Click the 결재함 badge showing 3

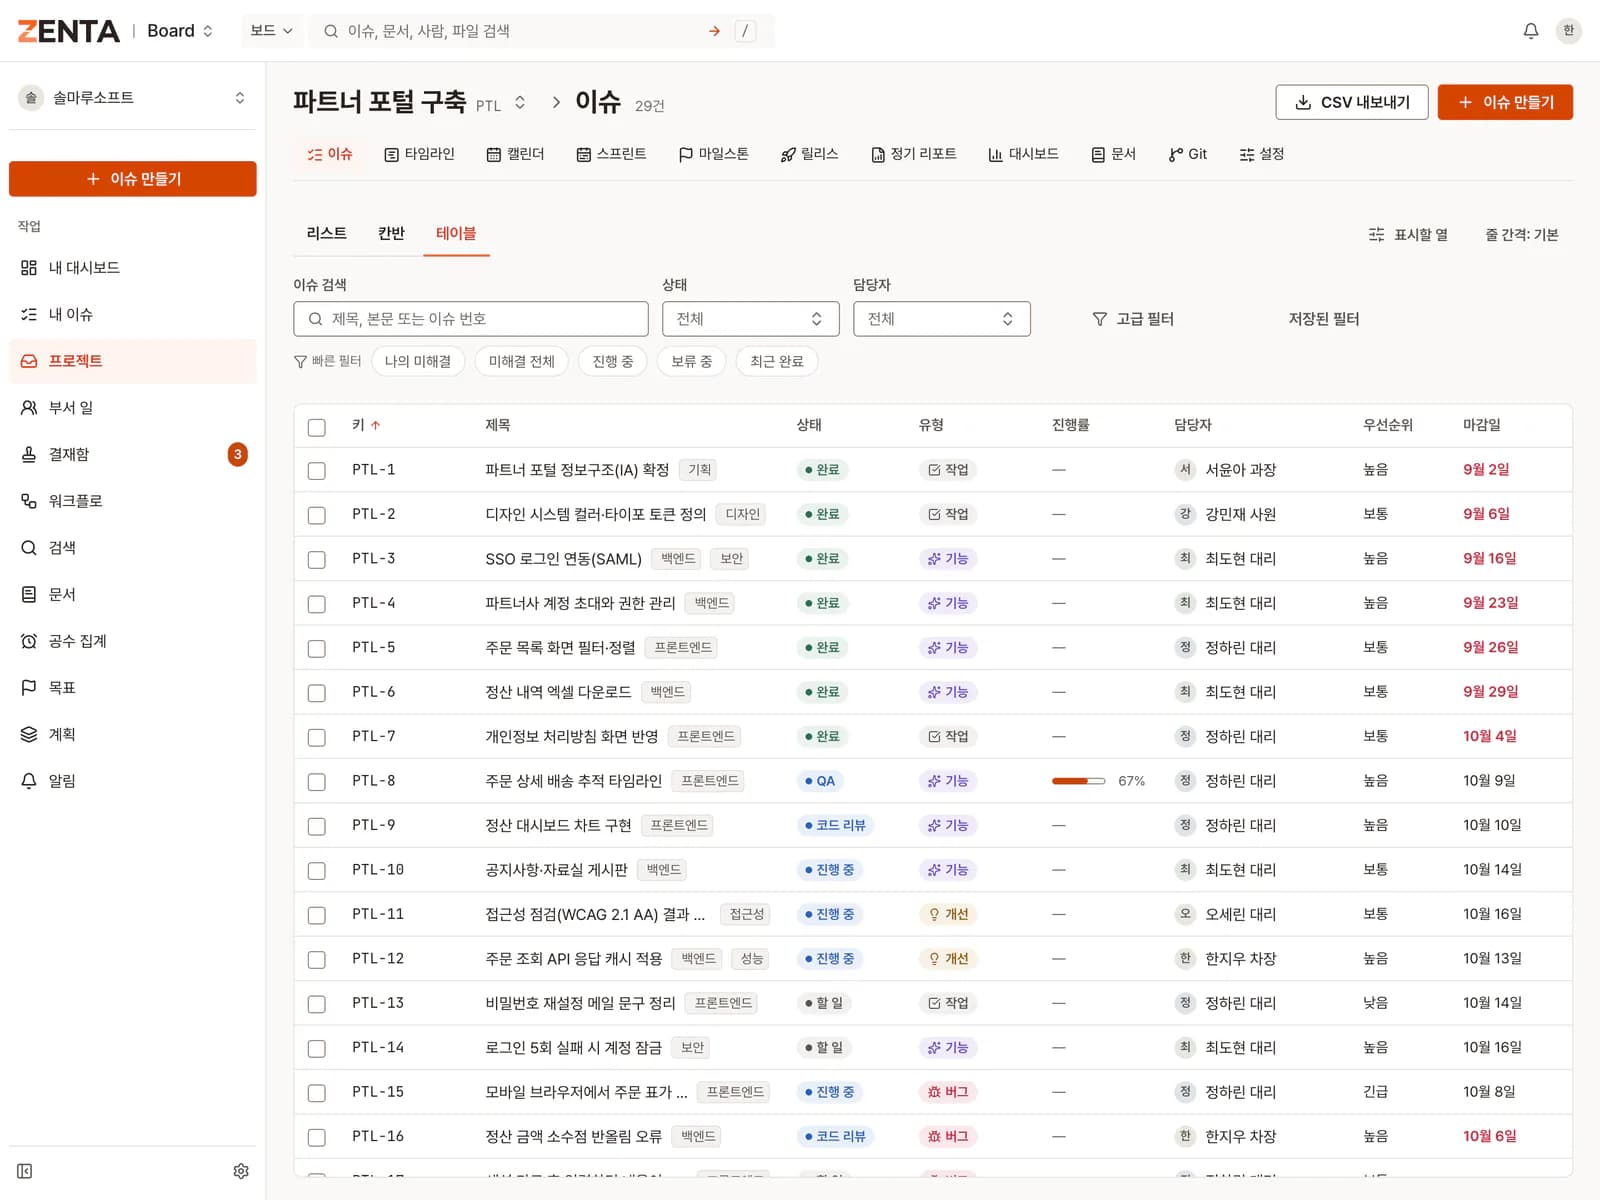click(237, 454)
